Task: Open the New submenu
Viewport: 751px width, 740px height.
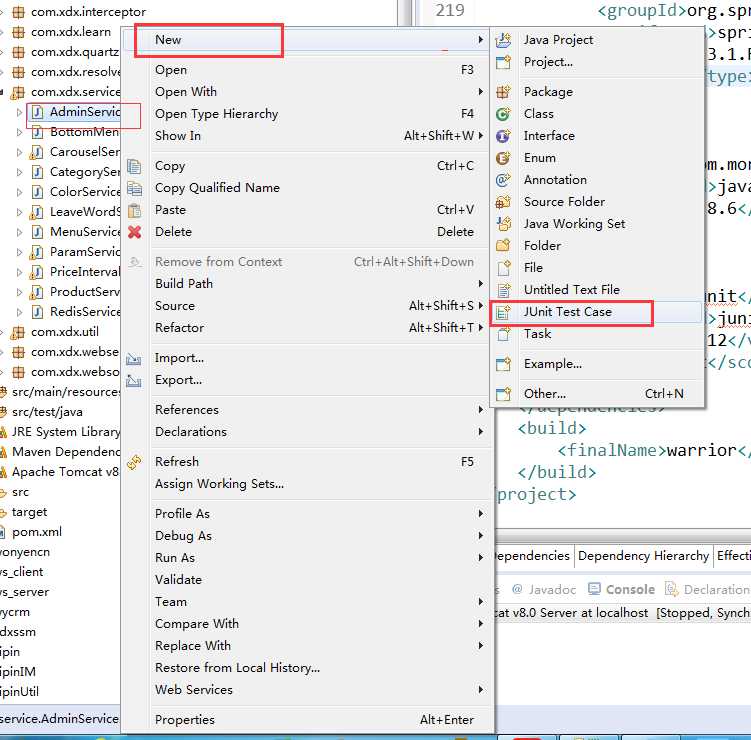Action: click(306, 40)
